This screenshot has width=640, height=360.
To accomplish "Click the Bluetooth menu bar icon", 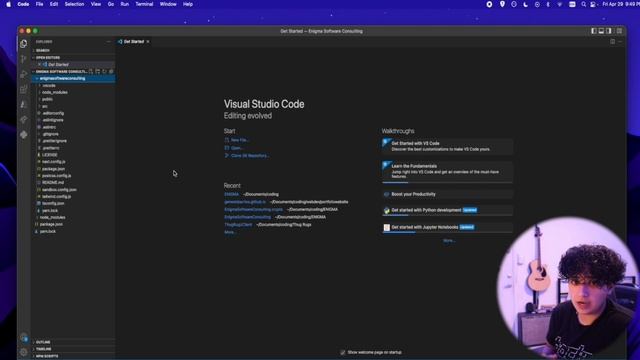I will 548,4.
